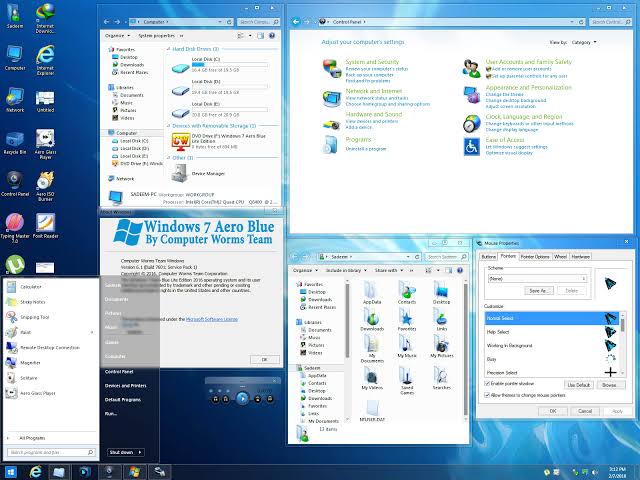Click the Microsoft Software License link
This screenshot has width=640, height=480.
[x=211, y=319]
